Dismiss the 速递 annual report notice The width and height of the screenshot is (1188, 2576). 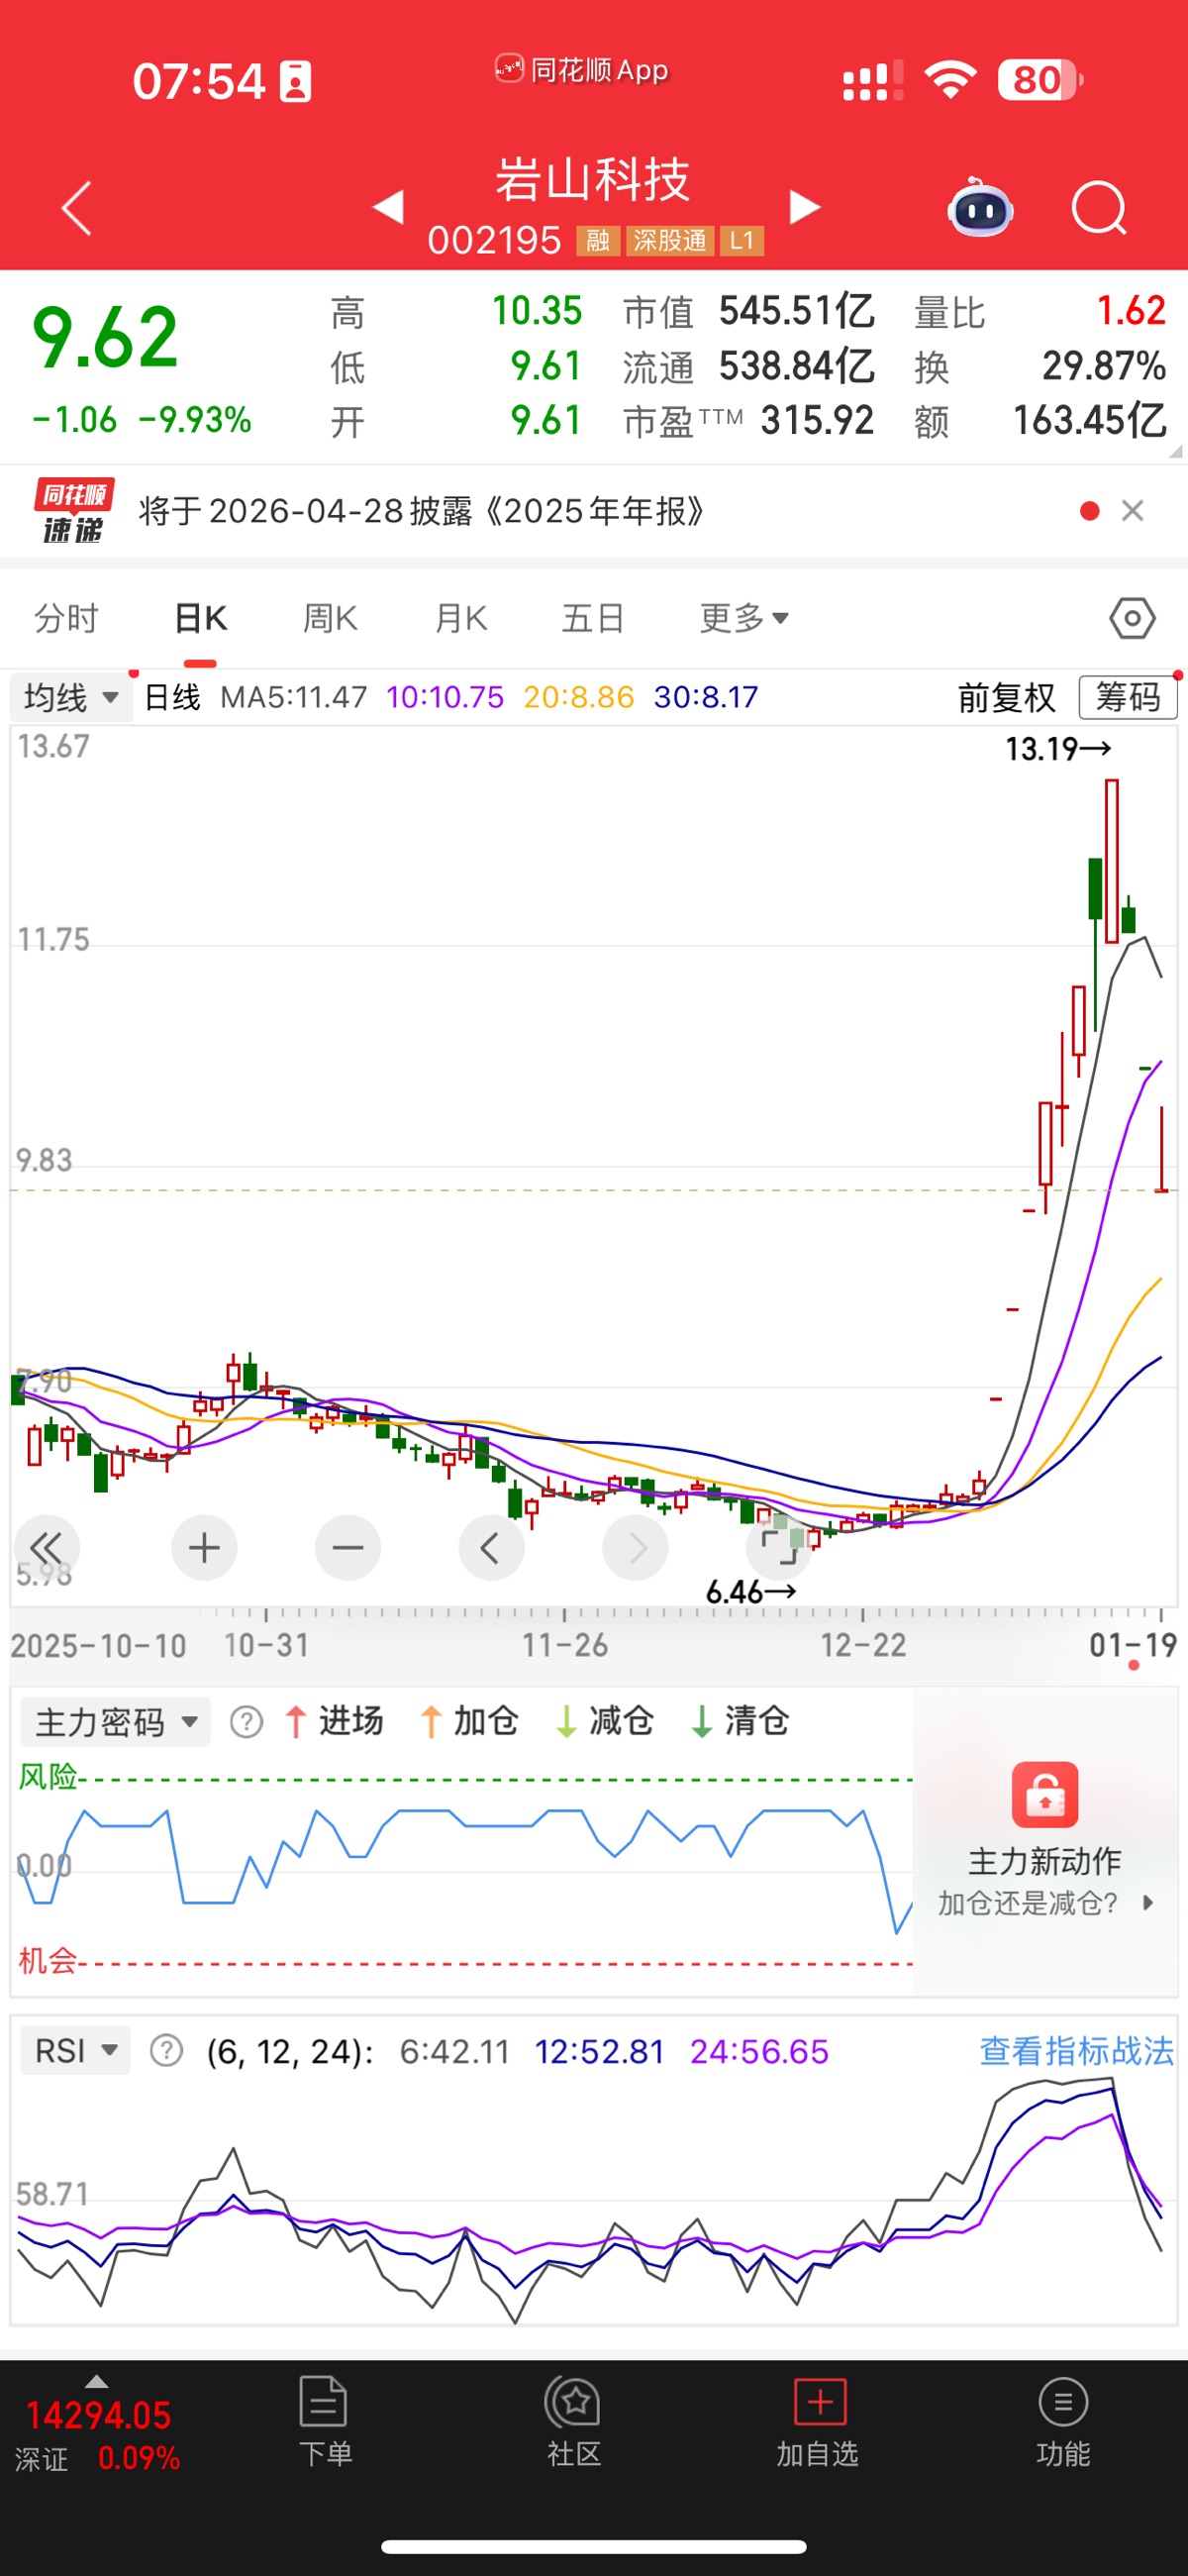point(1132,511)
